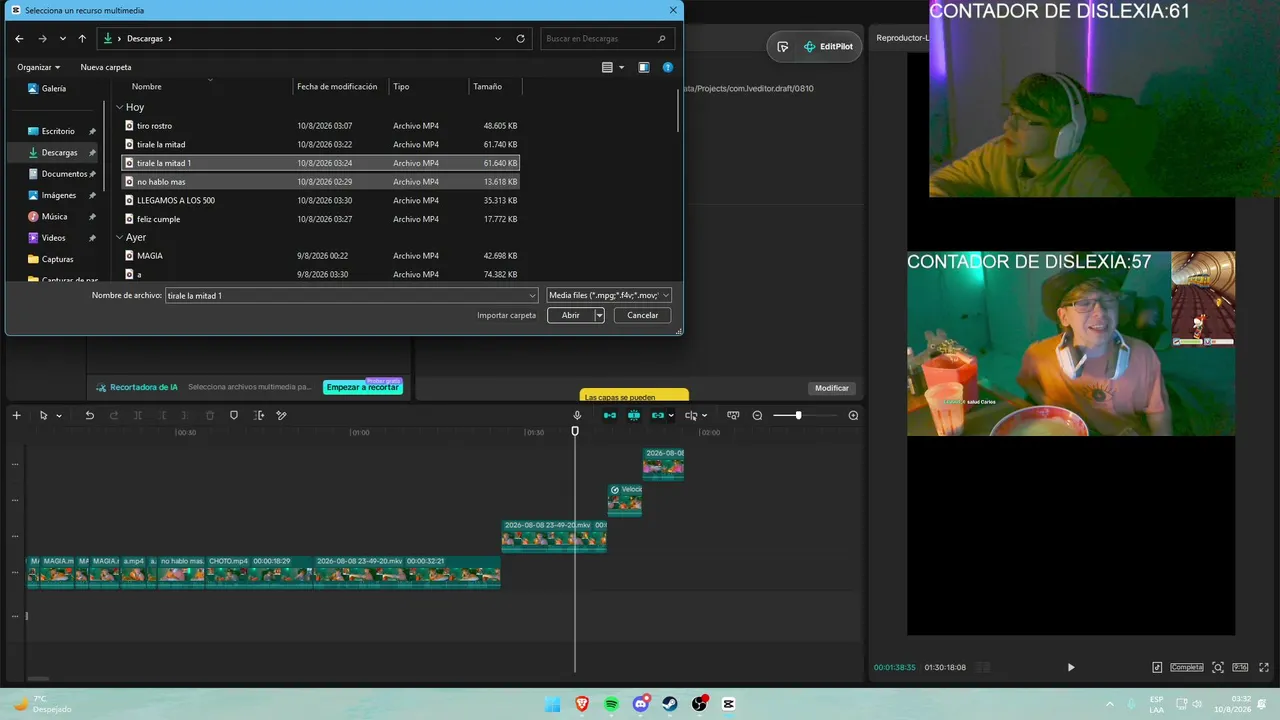Click the icon left of EditPilot
Screen dimensions: 1280x720
pos(782,46)
